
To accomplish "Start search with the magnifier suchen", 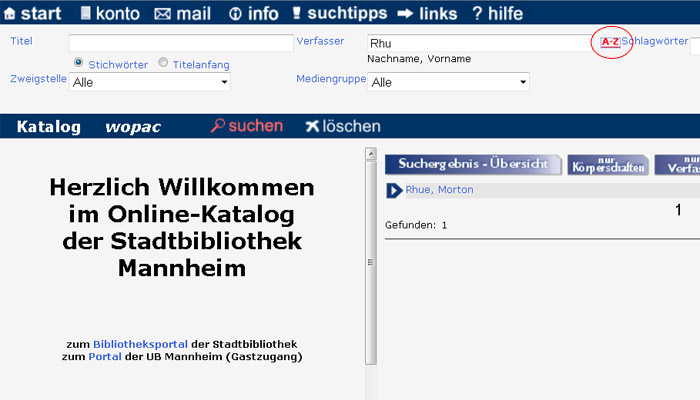I will click(x=246, y=126).
